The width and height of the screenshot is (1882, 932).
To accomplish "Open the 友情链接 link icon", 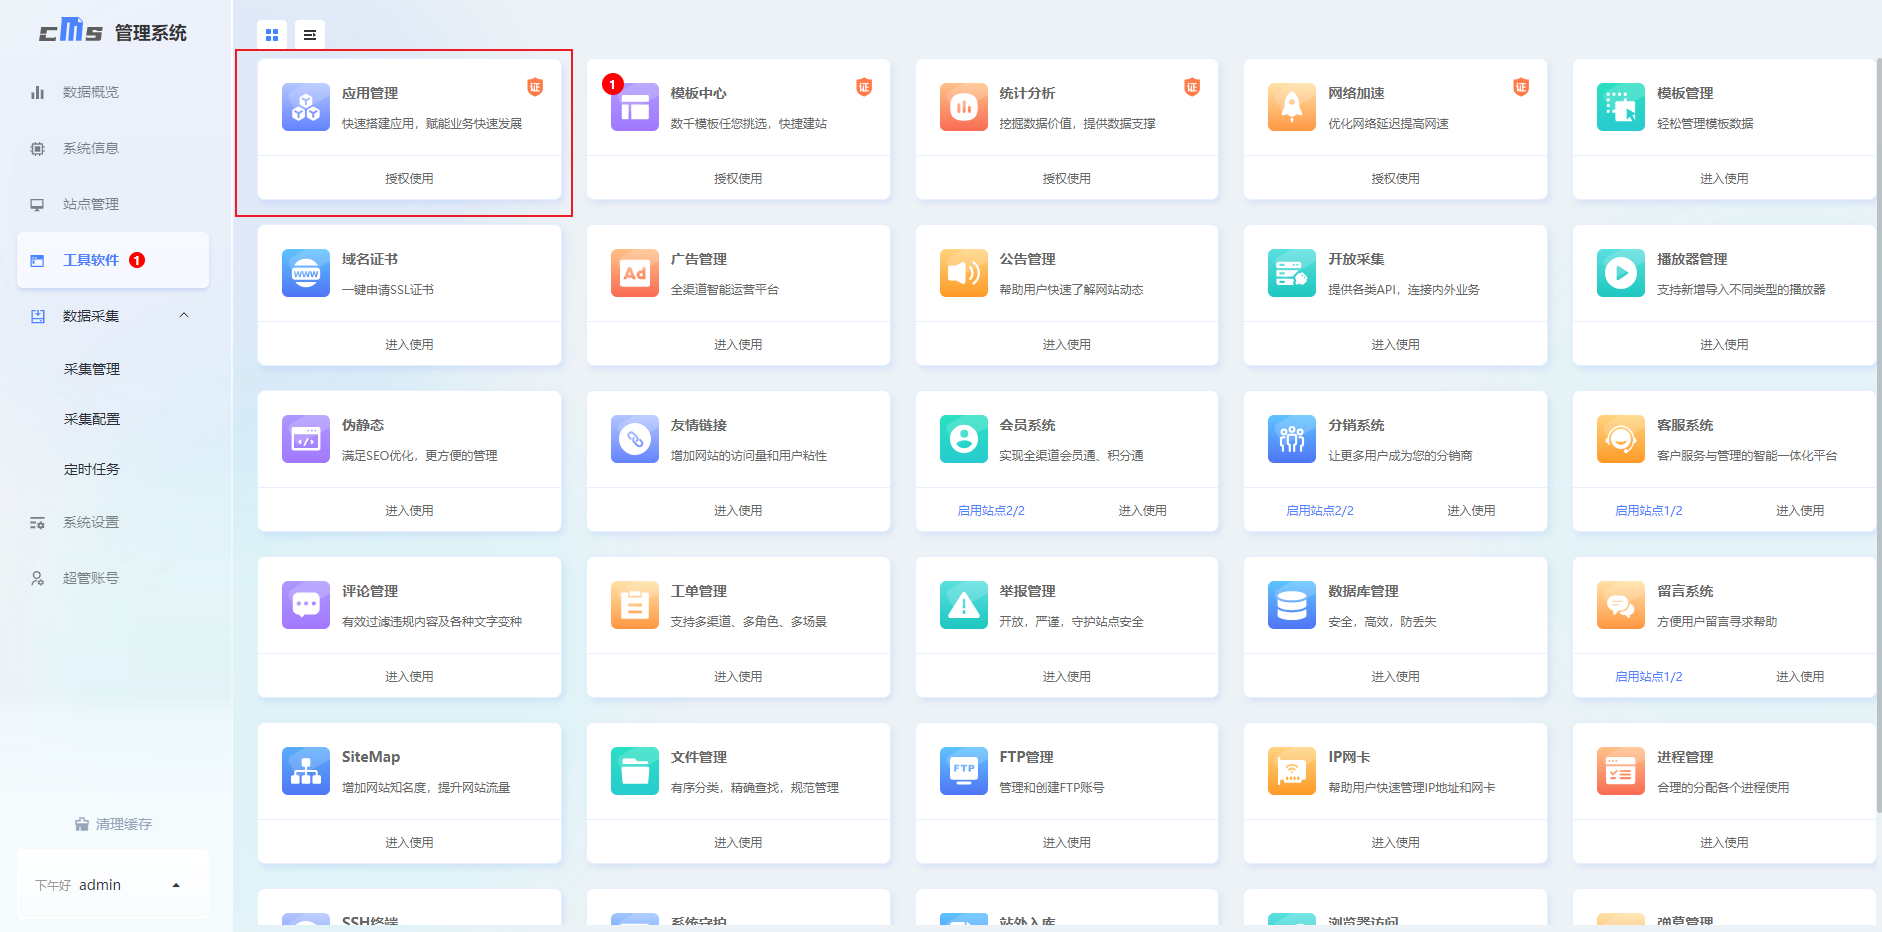I will pyautogui.click(x=635, y=439).
